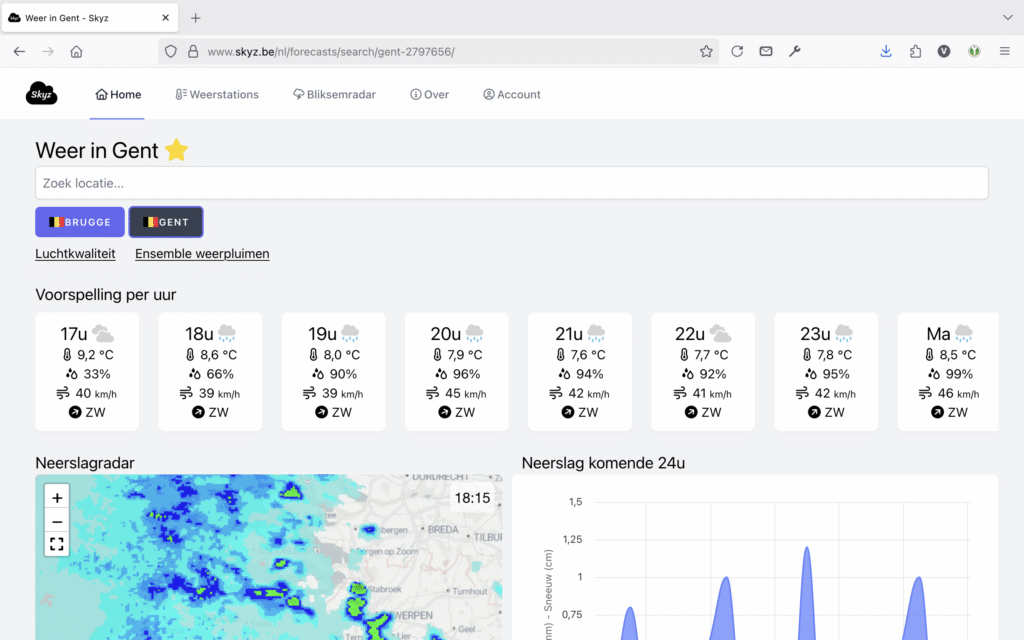Open the browser extensions menu

(x=915, y=51)
